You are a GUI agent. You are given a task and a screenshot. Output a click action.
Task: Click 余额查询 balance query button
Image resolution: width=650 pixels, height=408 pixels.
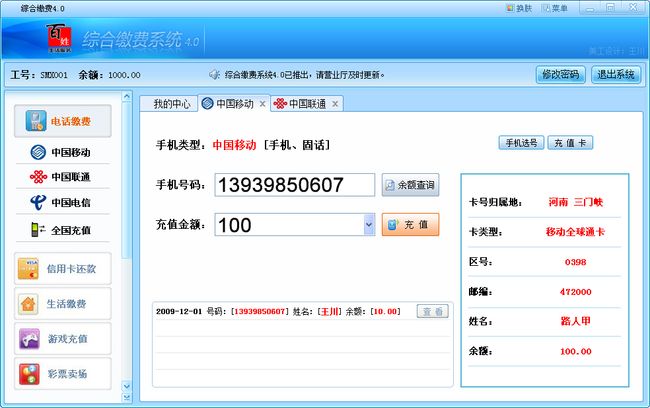(x=410, y=185)
